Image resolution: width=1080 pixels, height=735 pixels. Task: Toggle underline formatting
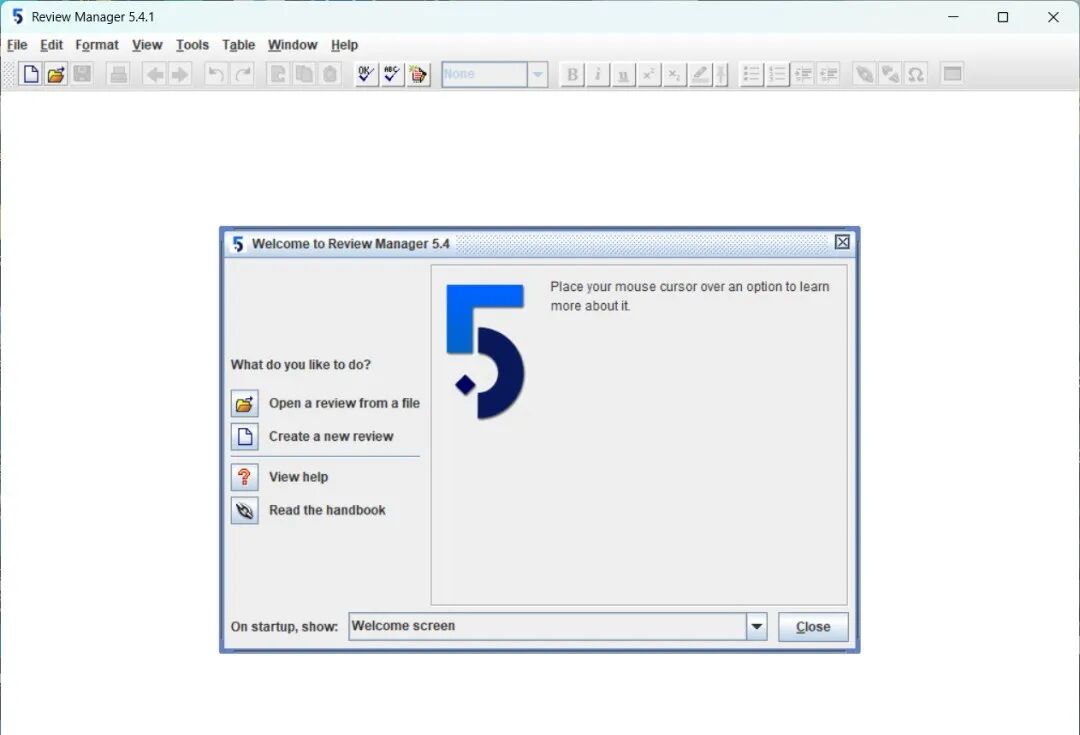623,74
